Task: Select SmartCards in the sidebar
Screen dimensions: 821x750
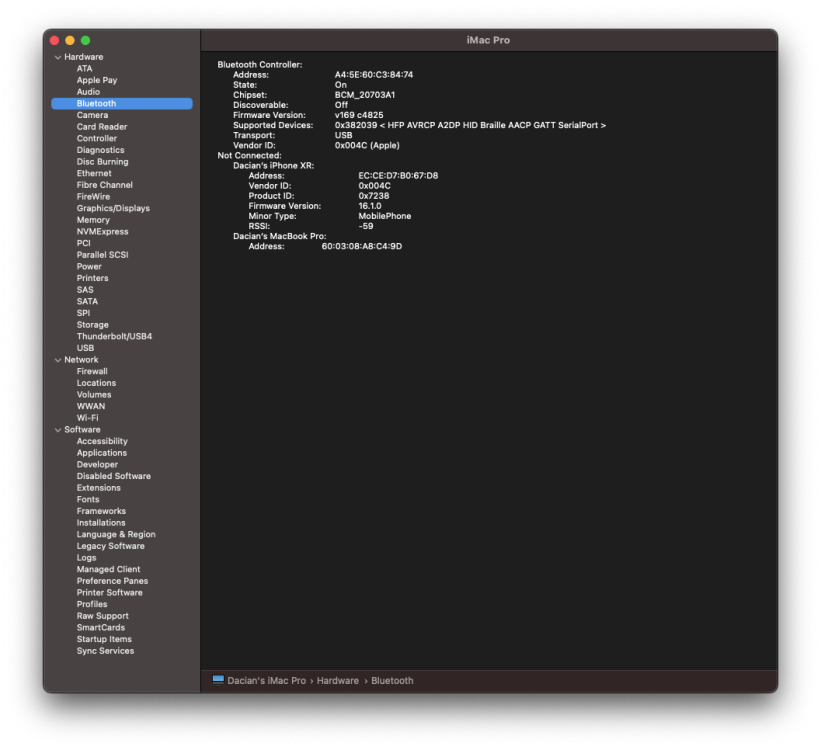Action: pos(101,627)
